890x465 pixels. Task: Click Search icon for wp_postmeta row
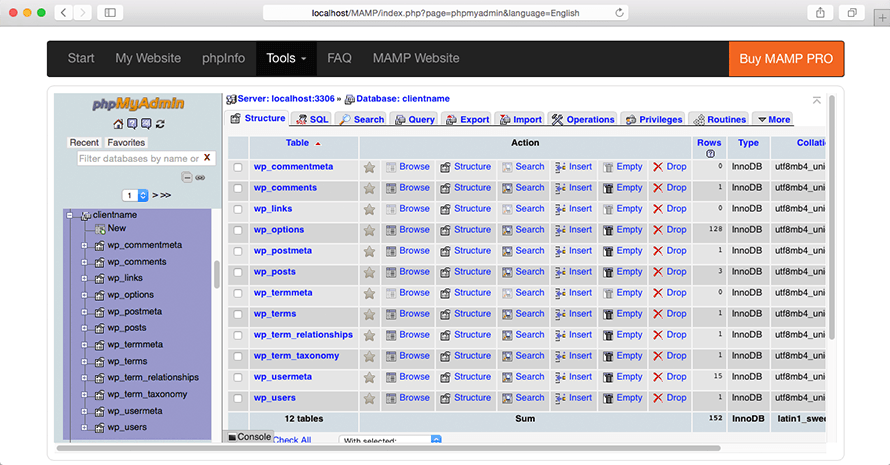coord(507,252)
